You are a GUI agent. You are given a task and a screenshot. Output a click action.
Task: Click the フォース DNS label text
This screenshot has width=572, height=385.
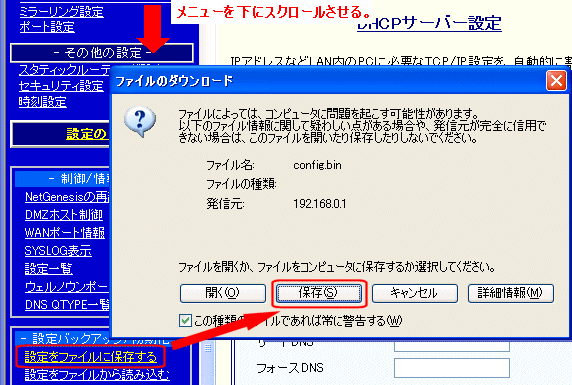pos(290,368)
